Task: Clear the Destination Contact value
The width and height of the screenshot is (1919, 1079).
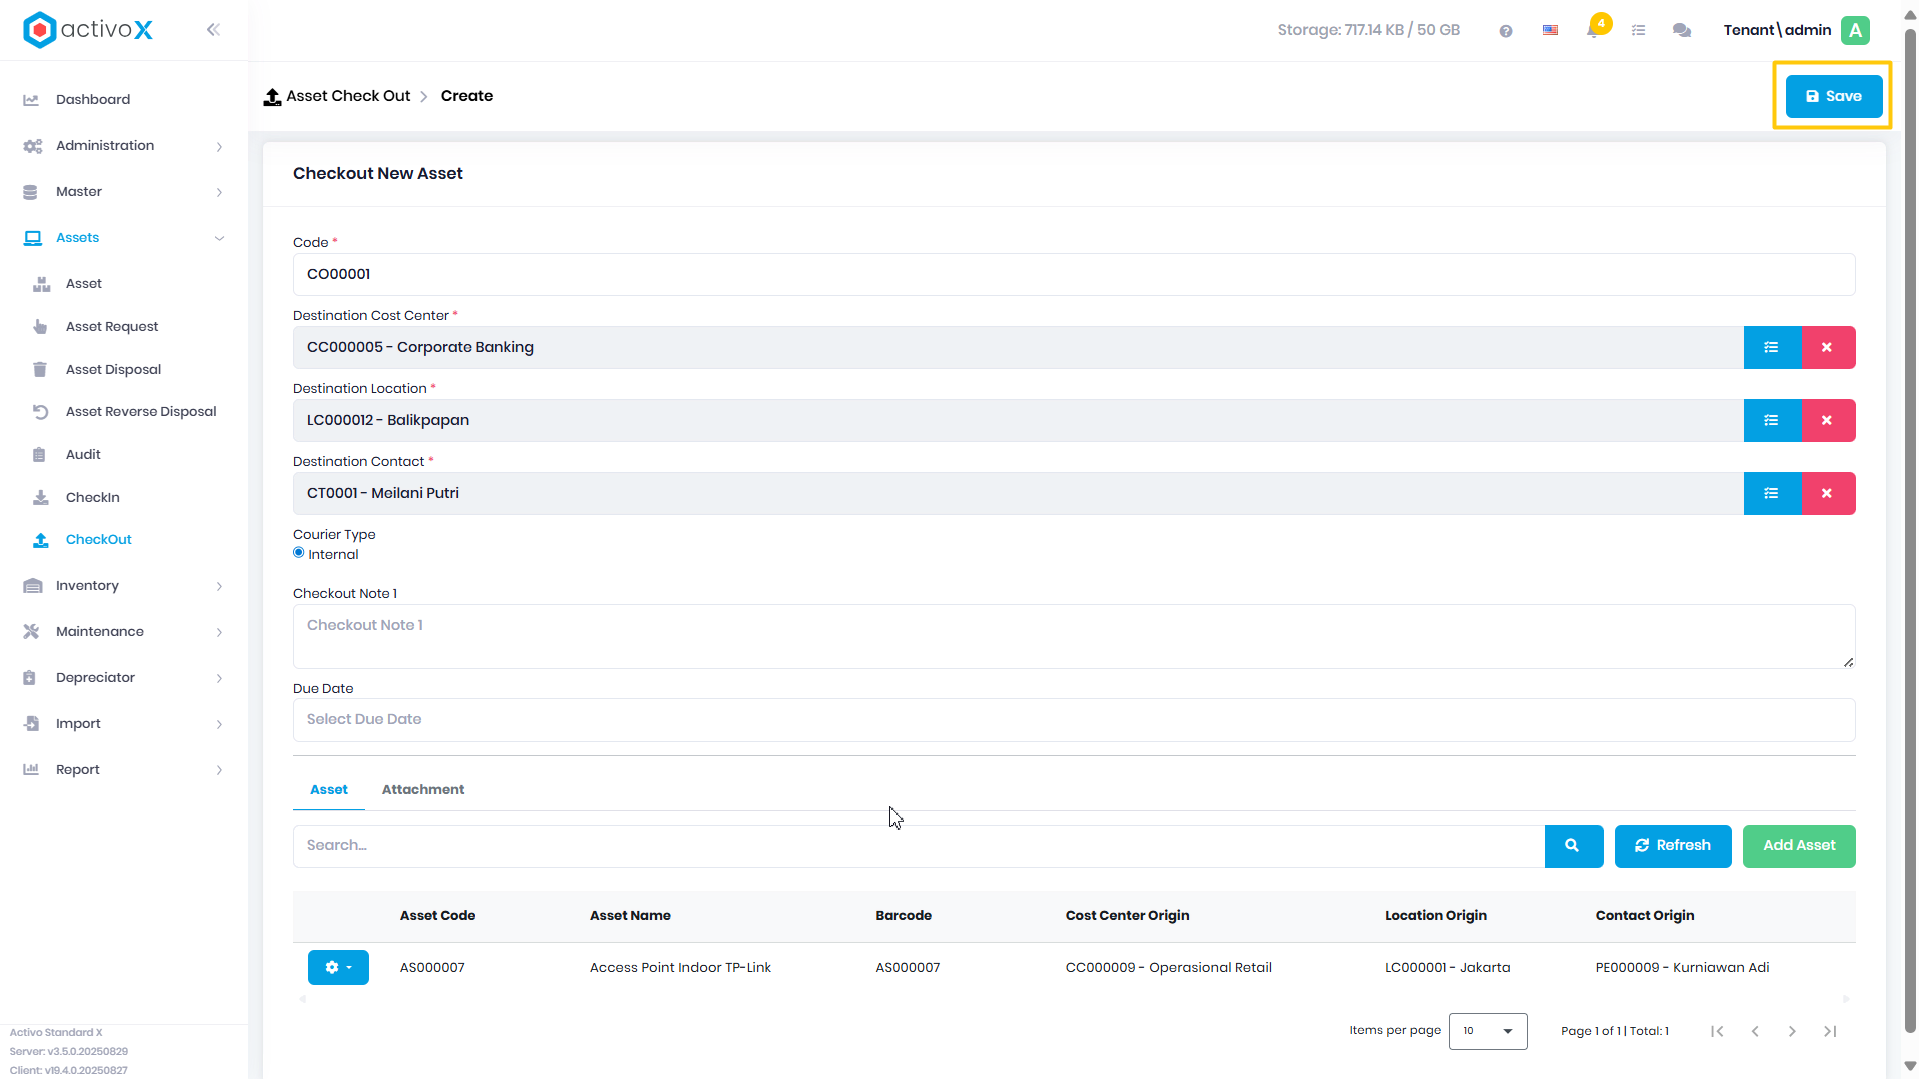Action: [x=1828, y=493]
